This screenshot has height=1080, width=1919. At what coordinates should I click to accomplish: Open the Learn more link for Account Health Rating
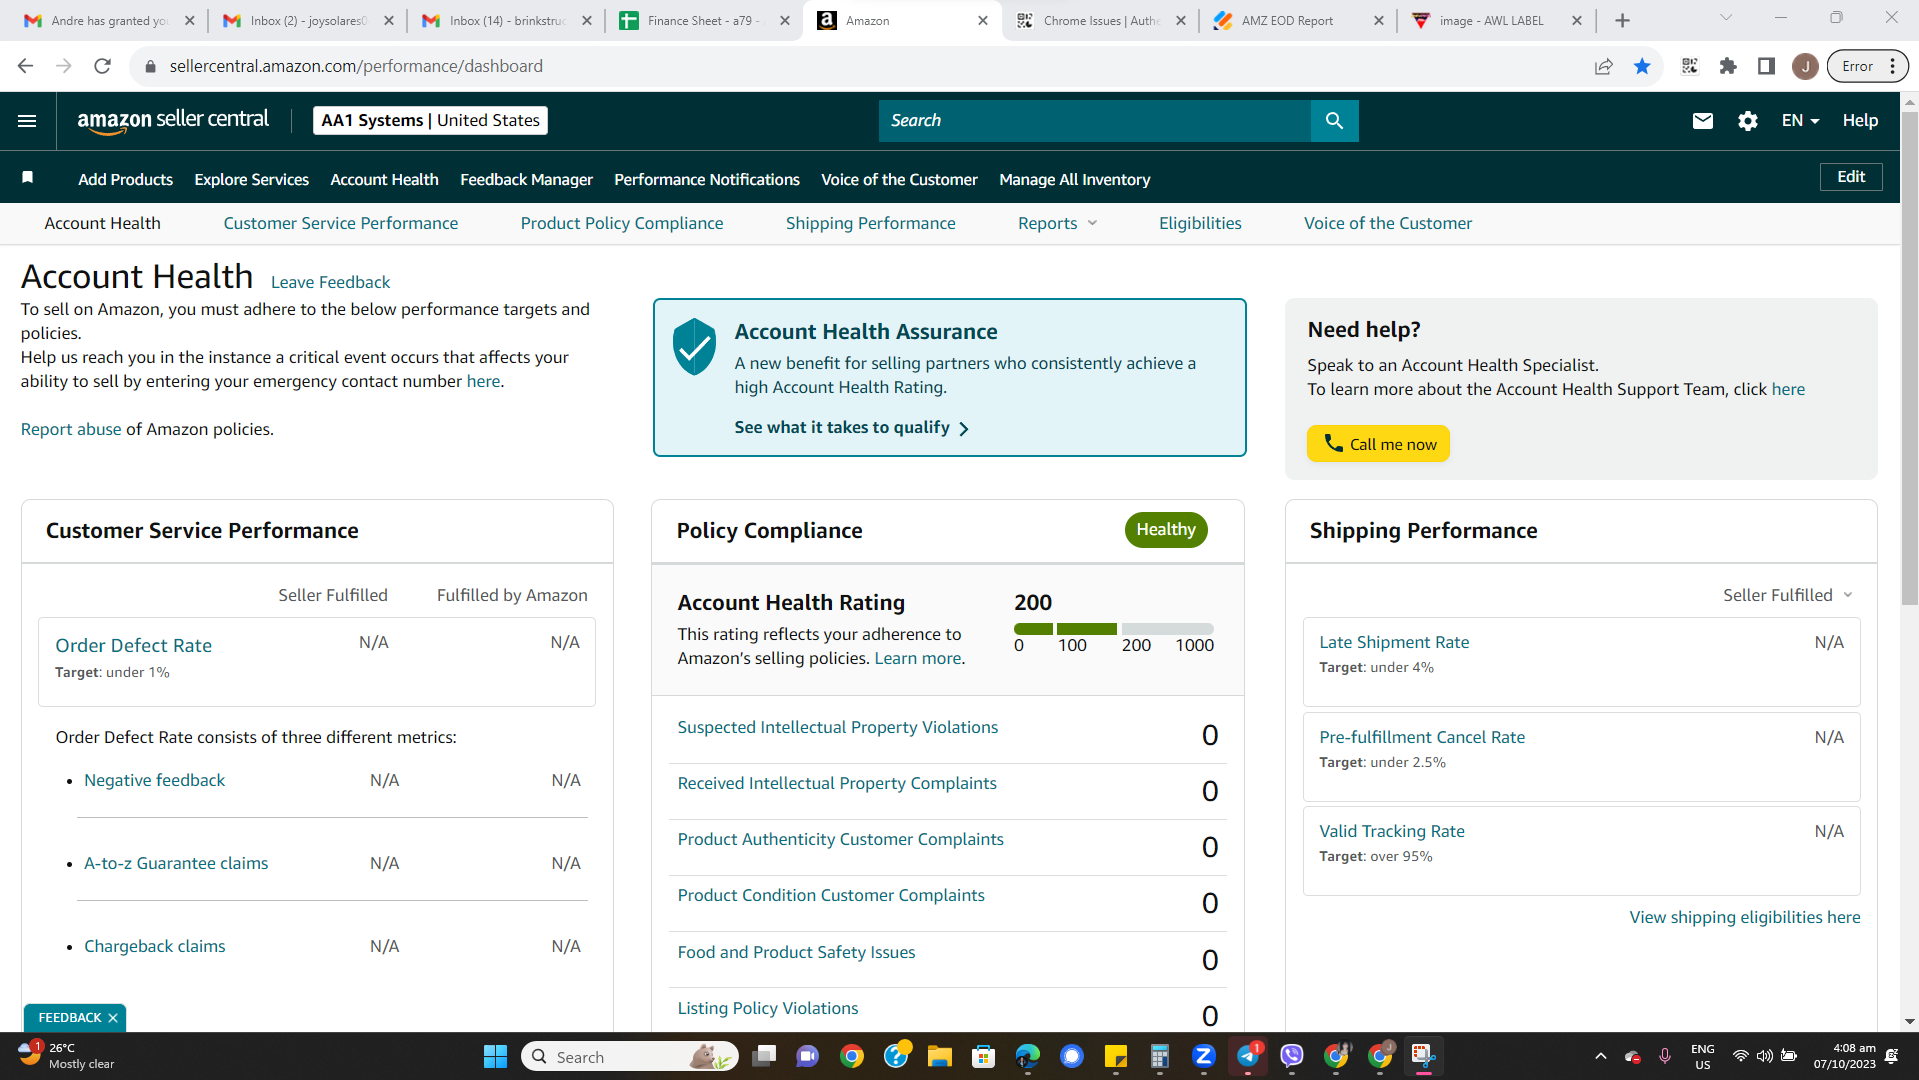pos(918,658)
